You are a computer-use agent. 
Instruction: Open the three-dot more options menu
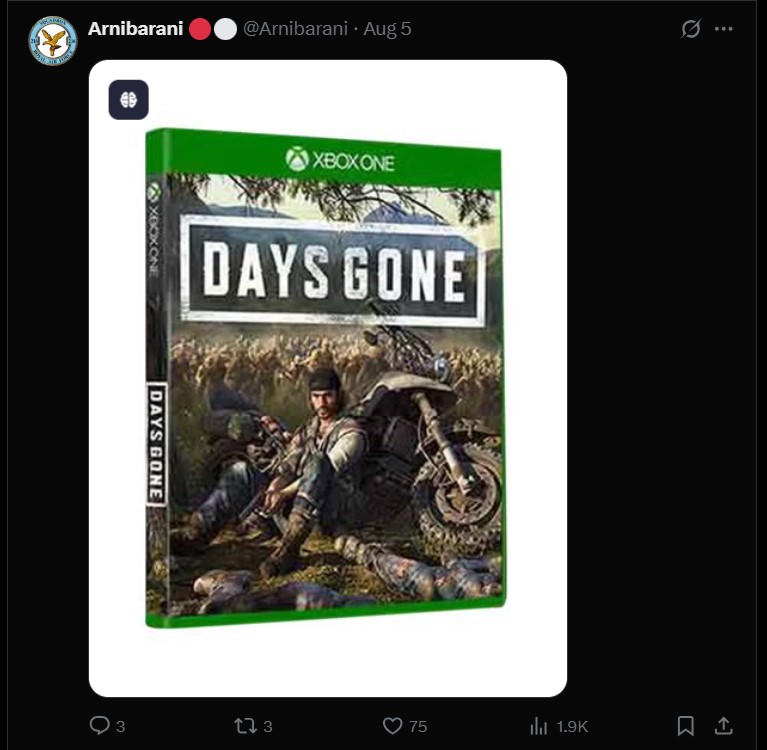click(x=723, y=29)
